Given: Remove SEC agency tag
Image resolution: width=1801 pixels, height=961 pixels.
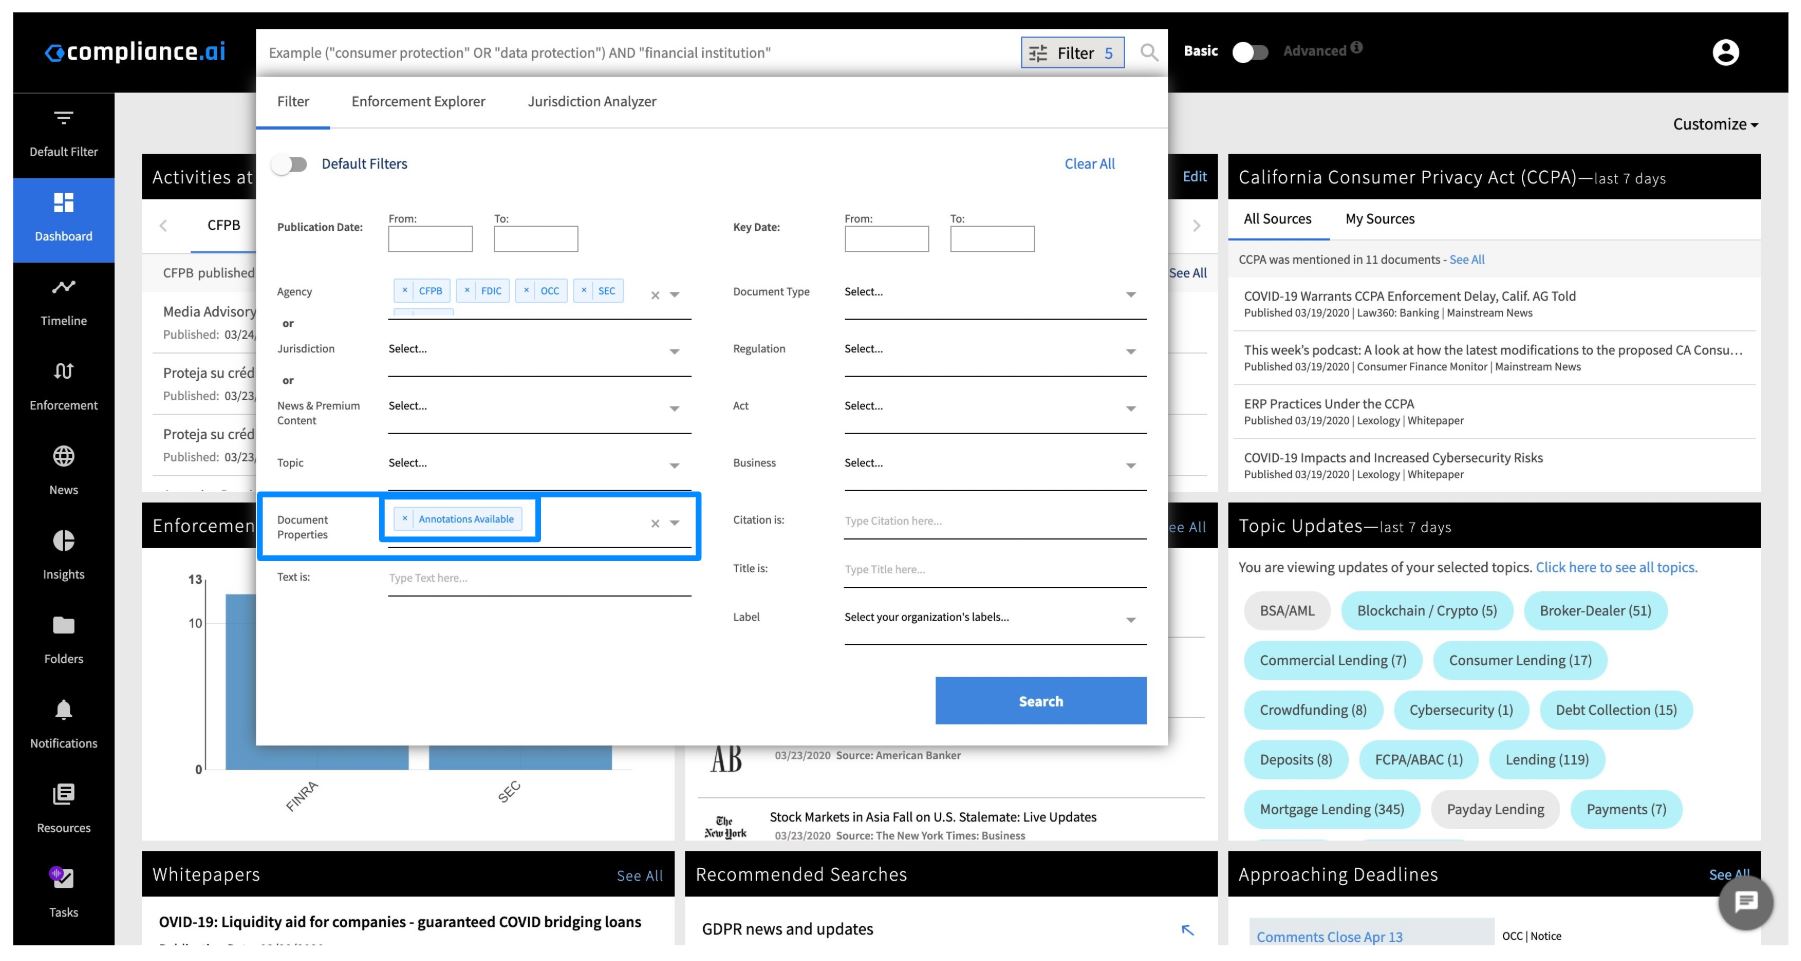Looking at the screenshot, I should pyautogui.click(x=584, y=291).
